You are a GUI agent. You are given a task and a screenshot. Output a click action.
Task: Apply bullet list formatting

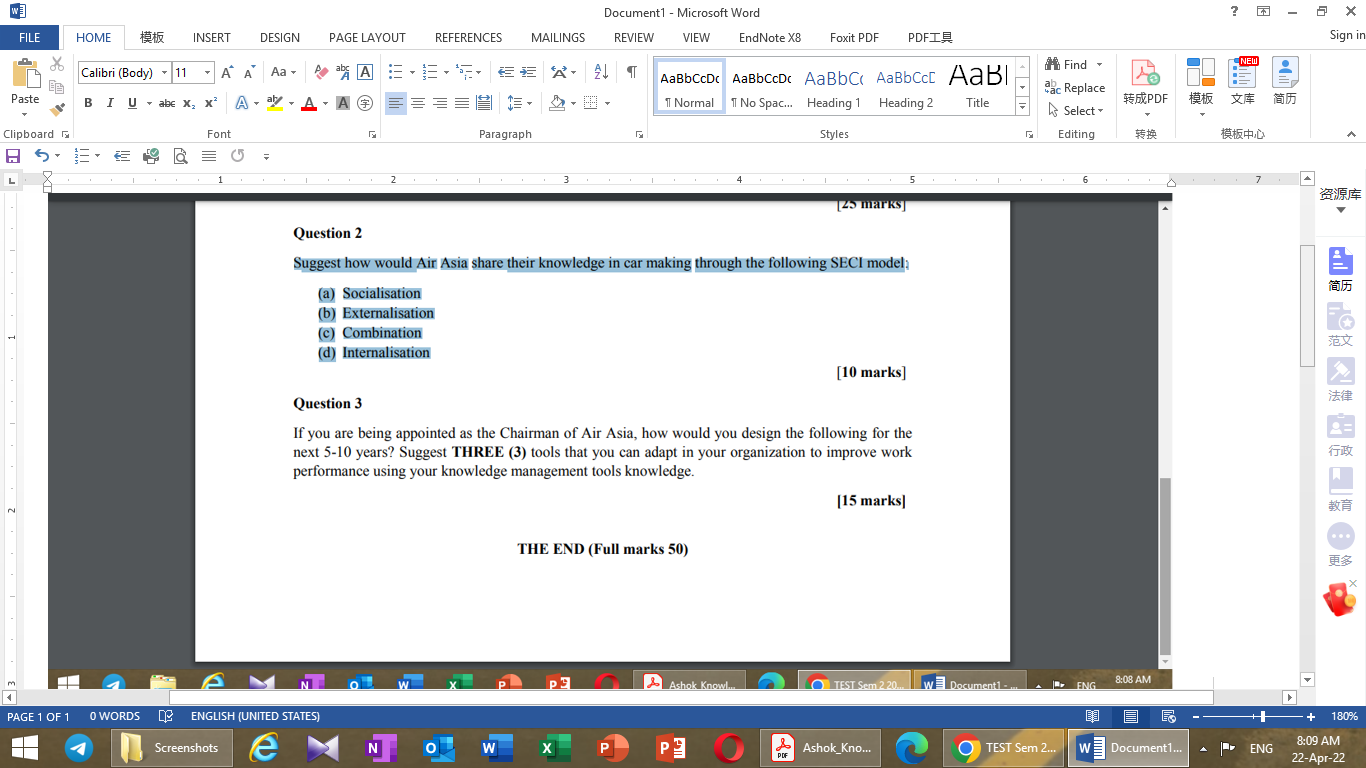(x=394, y=71)
